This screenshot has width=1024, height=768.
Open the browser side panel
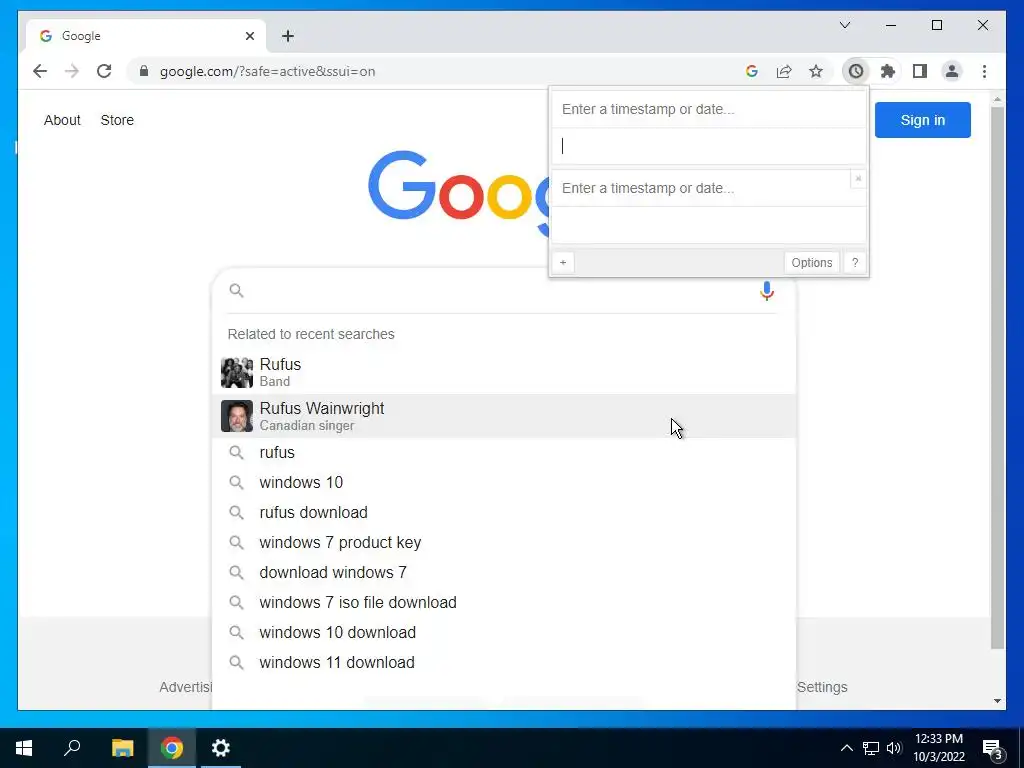pos(920,71)
